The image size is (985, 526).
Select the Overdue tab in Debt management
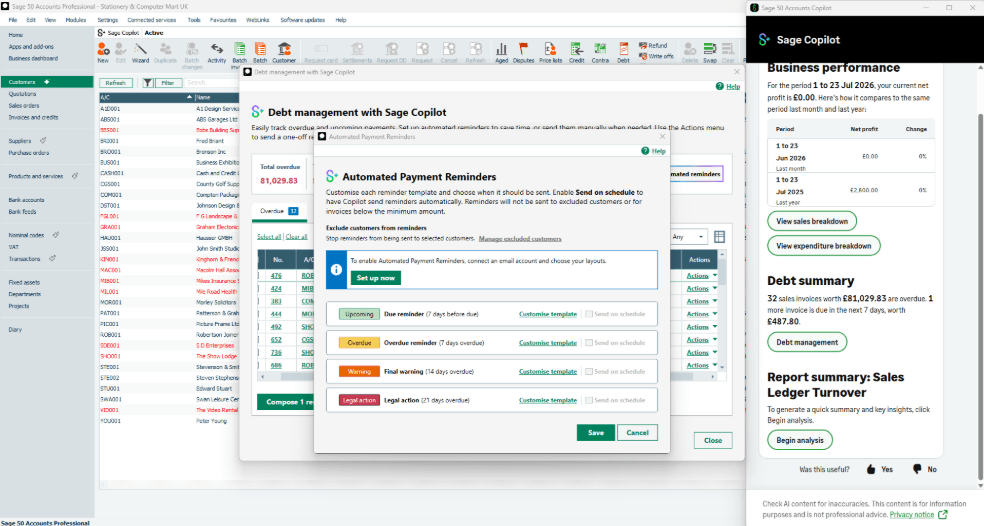[x=279, y=211]
